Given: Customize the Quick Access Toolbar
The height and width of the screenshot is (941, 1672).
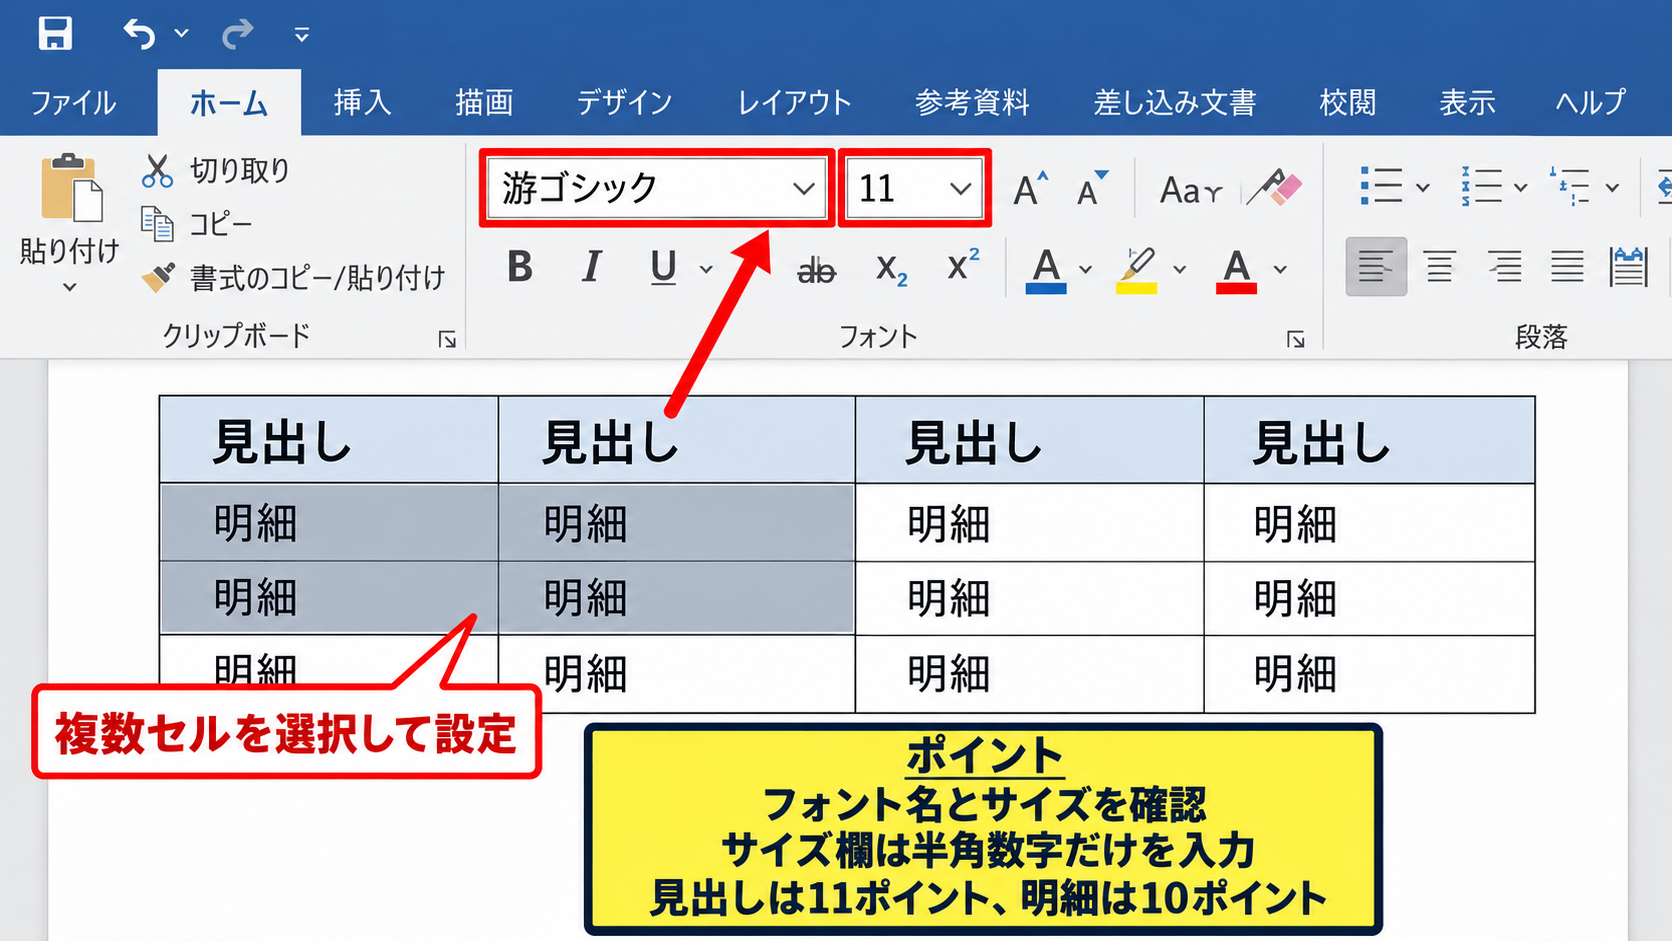Looking at the screenshot, I should pyautogui.click(x=301, y=35).
